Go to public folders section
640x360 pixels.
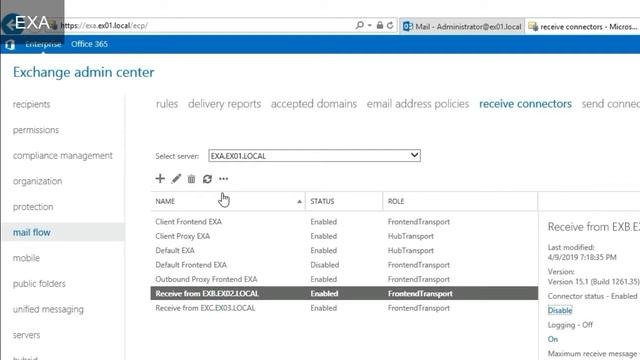tap(39, 284)
